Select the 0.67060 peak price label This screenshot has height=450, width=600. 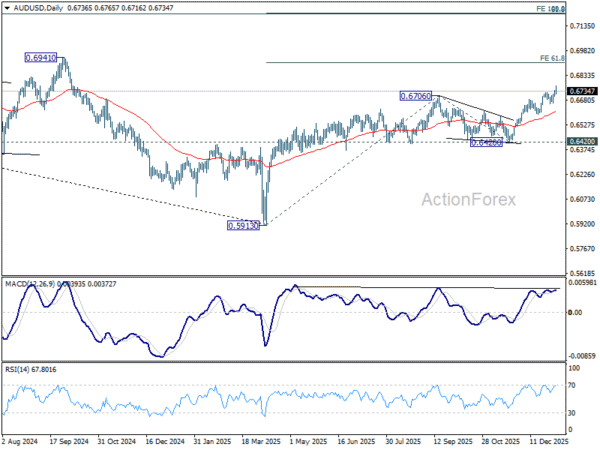416,96
